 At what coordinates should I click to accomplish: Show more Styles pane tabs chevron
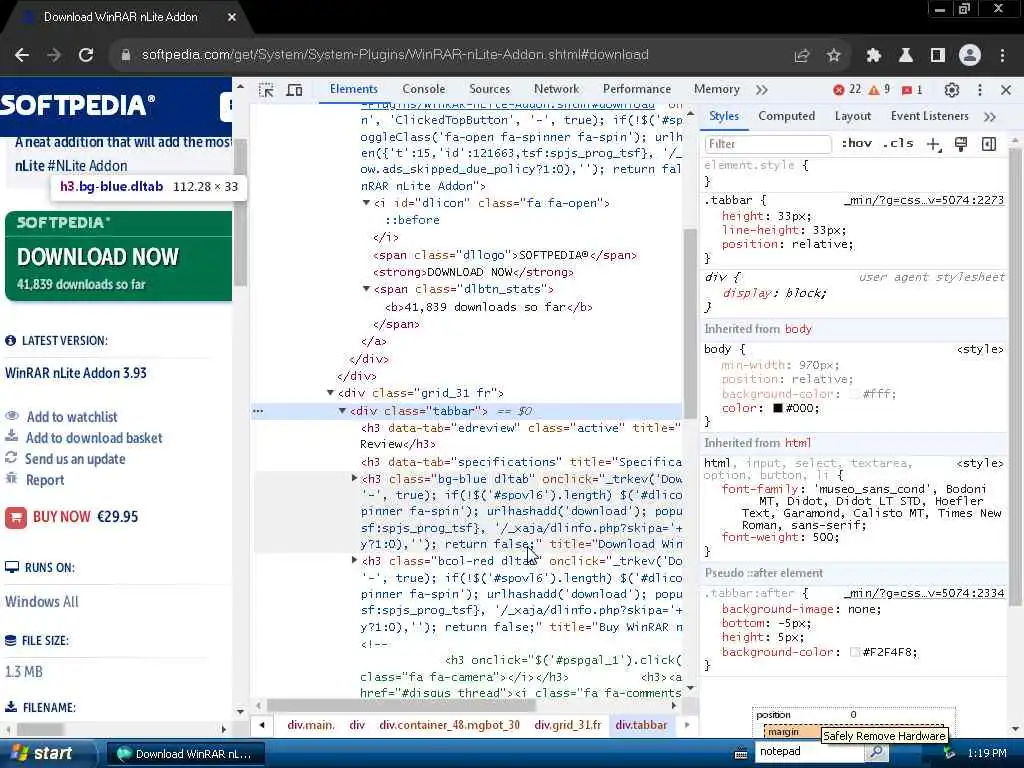(989, 117)
